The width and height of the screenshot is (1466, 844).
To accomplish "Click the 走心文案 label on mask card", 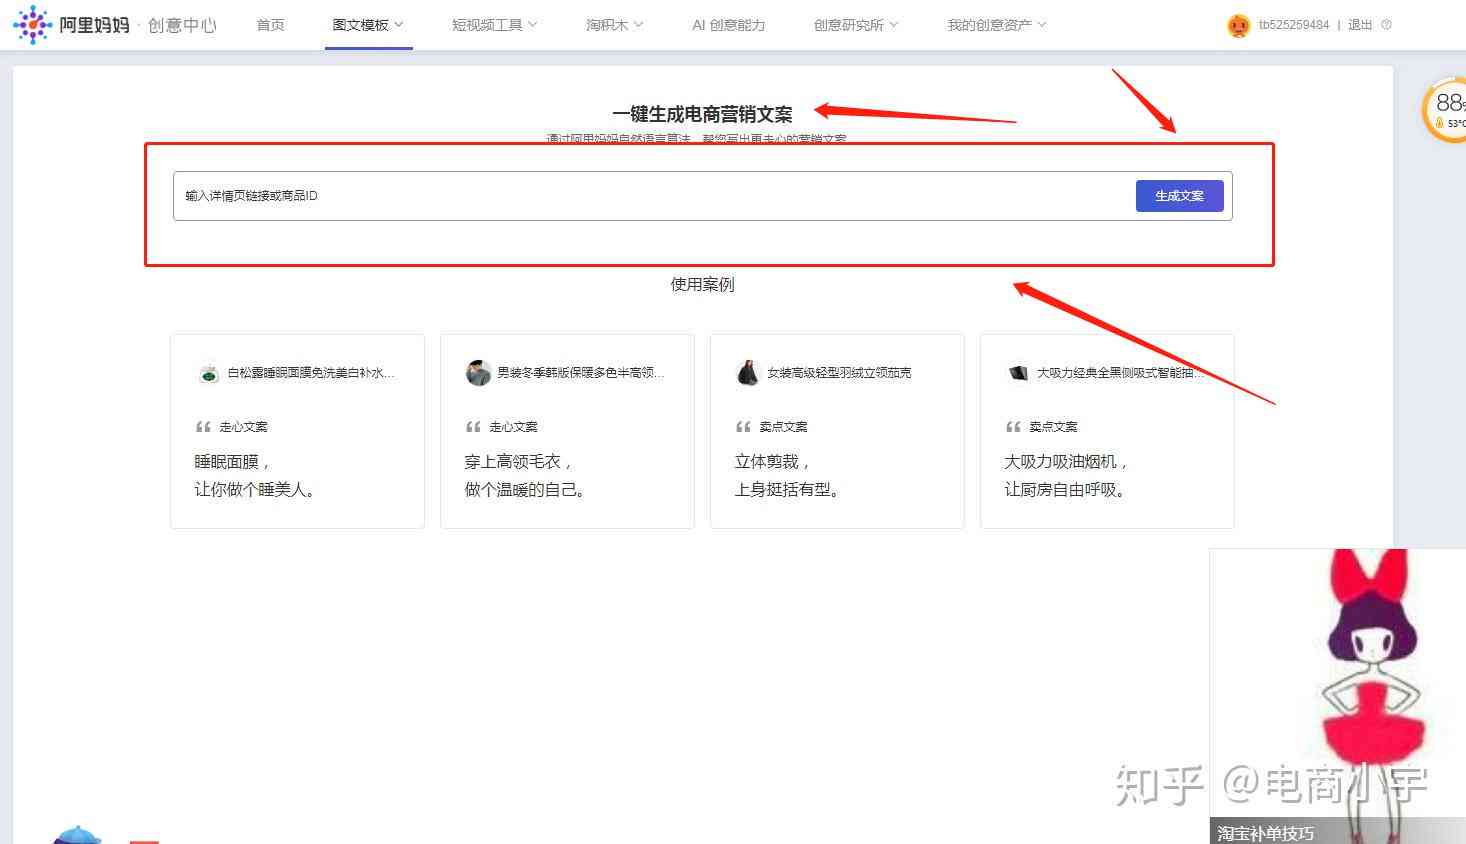I will tap(244, 427).
